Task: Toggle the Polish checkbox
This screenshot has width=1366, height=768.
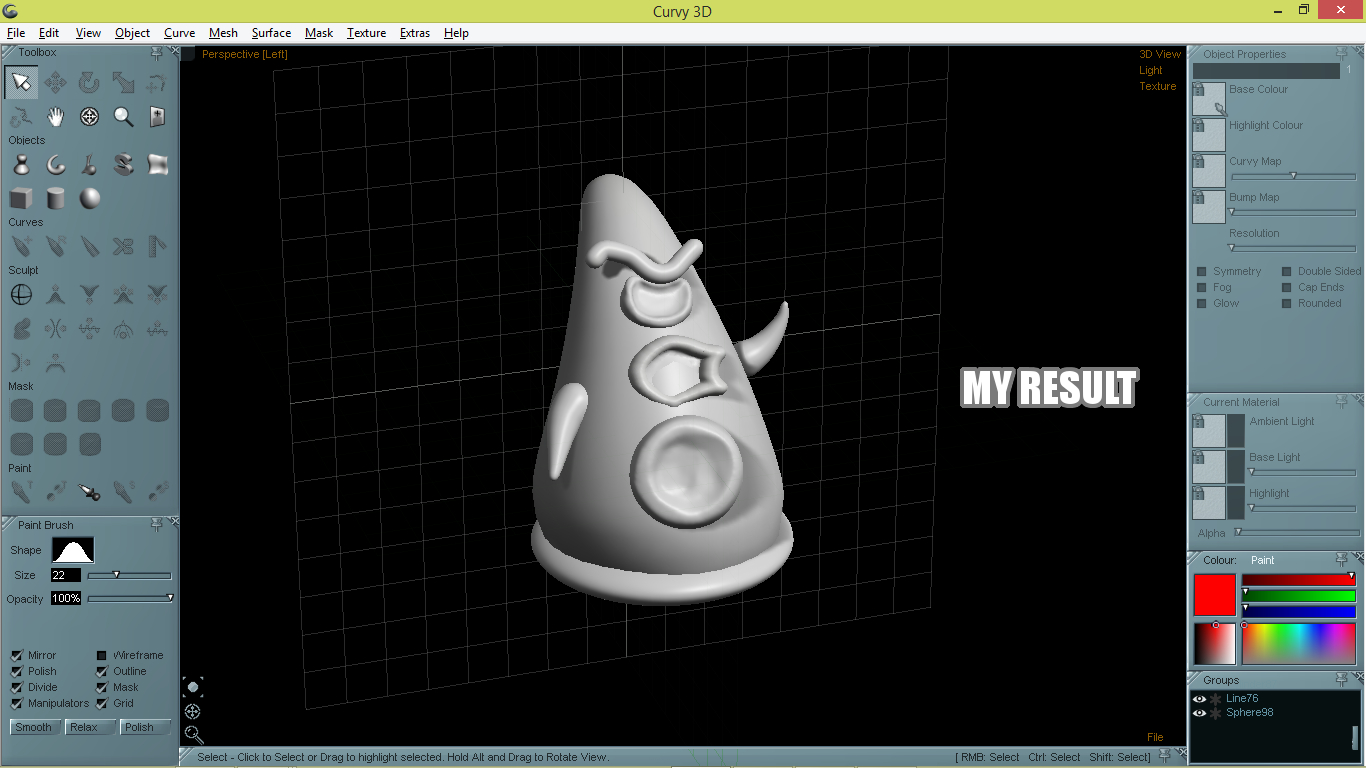Action: coord(17,671)
